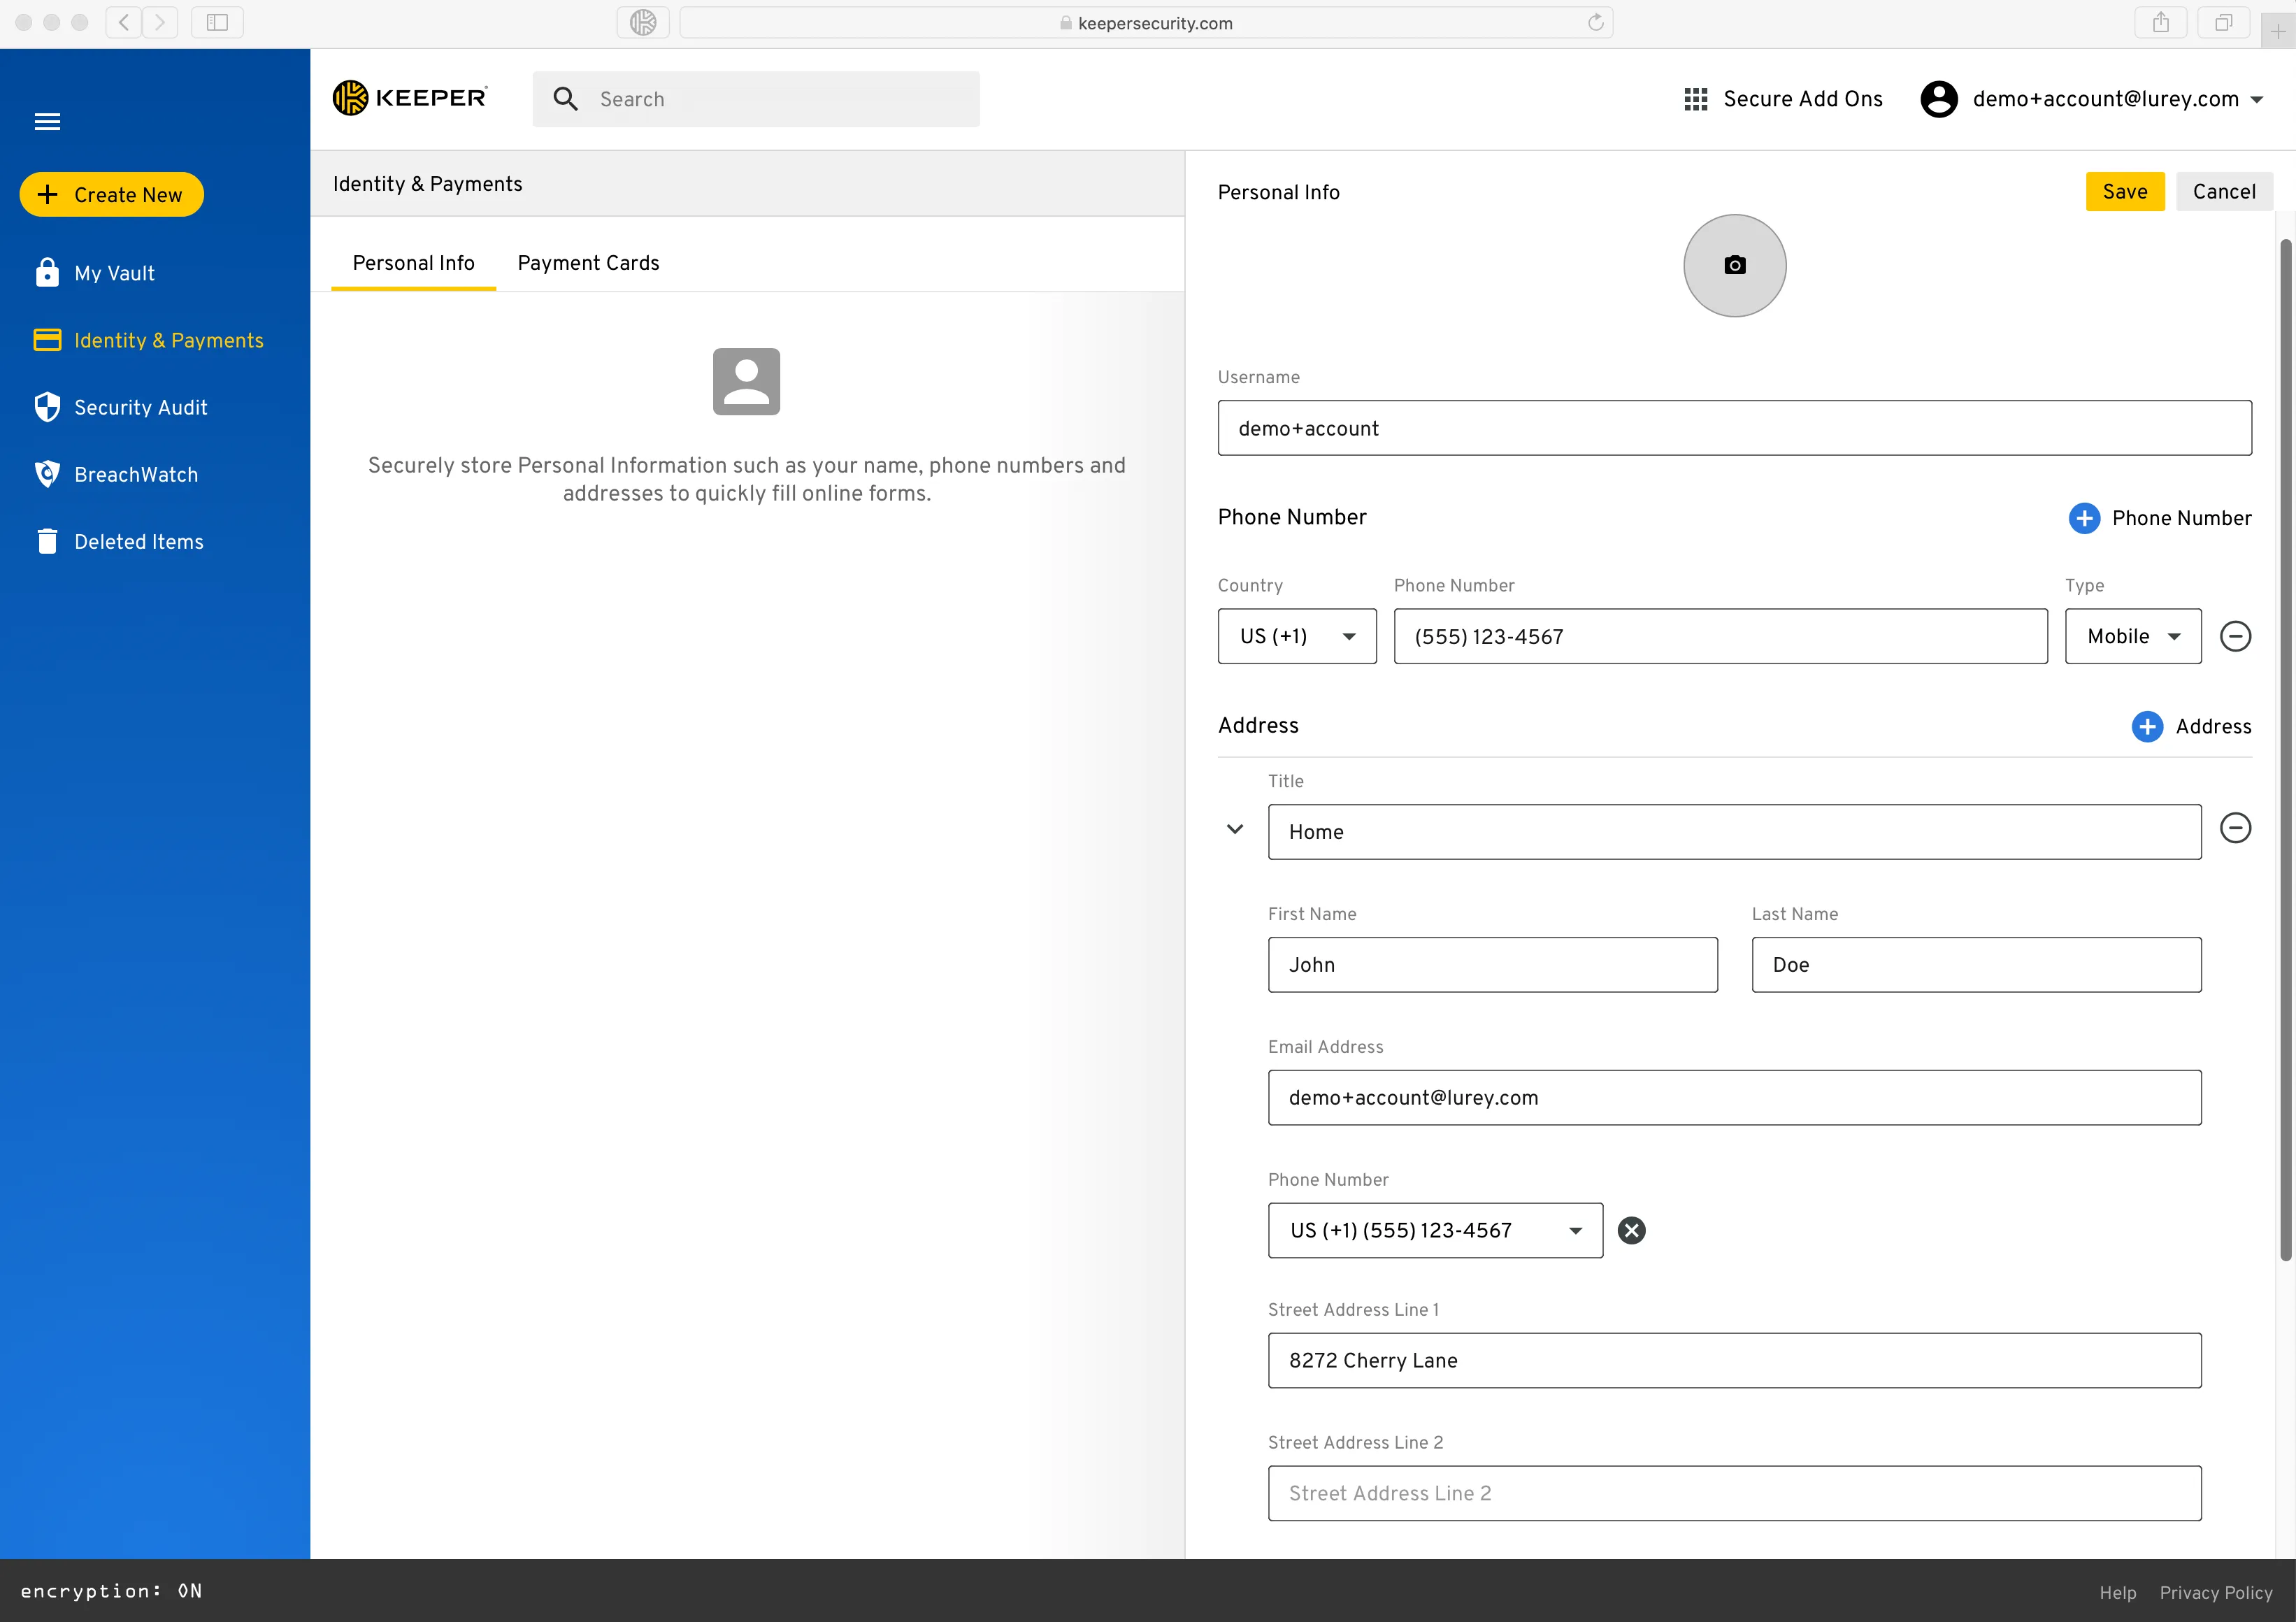Screen dimensions: 2296x1622
Task: Click the add Phone Number plus icon
Action: pos(2083,518)
